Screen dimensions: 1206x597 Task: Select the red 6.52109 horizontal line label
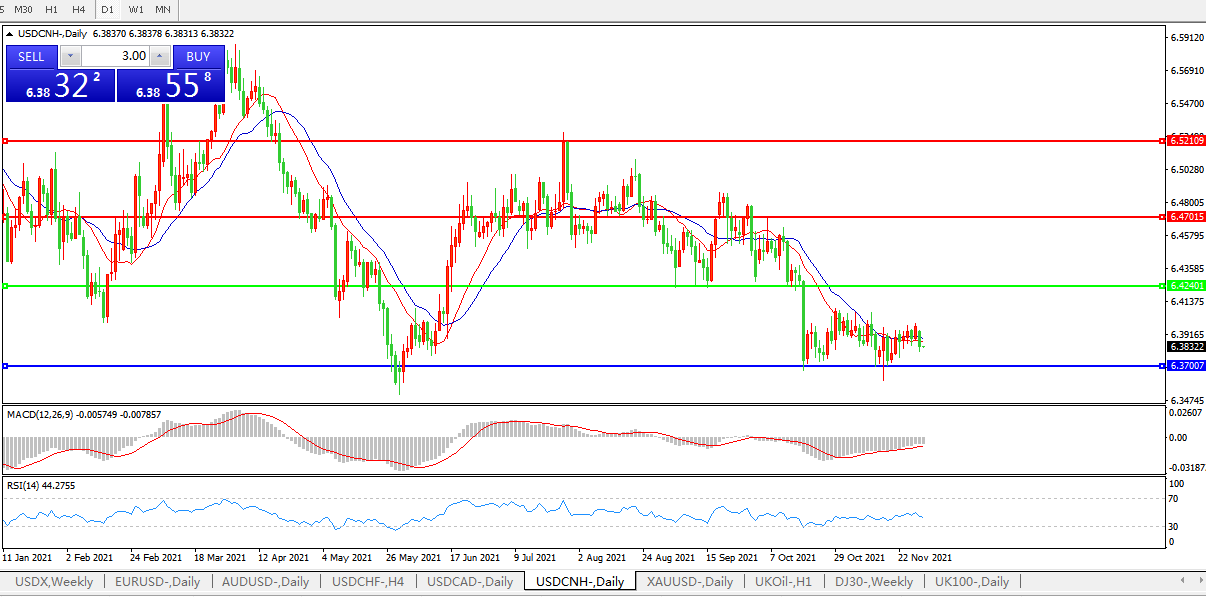(x=1186, y=141)
